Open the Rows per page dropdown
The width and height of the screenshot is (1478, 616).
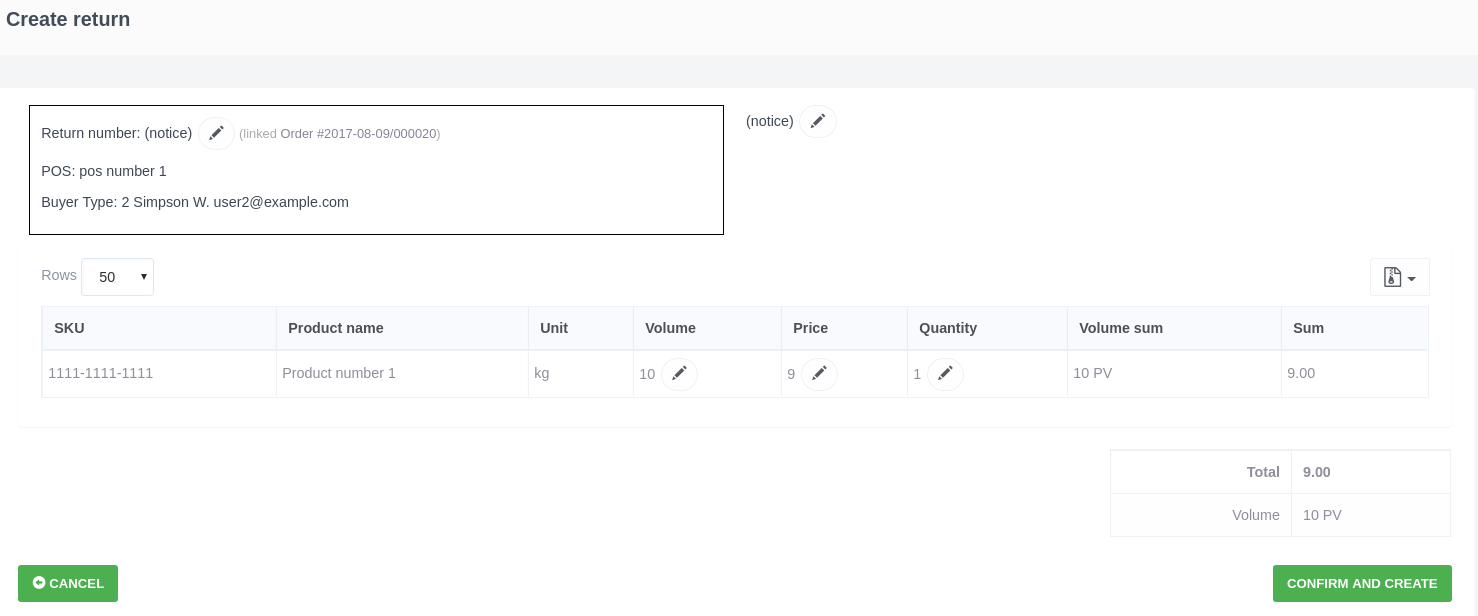point(117,277)
